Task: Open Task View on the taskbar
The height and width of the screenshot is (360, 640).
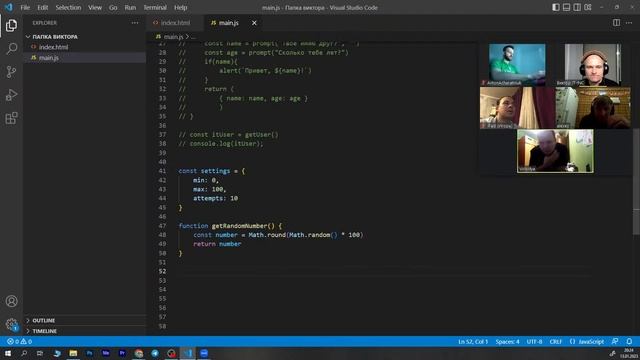Action: (x=40, y=353)
